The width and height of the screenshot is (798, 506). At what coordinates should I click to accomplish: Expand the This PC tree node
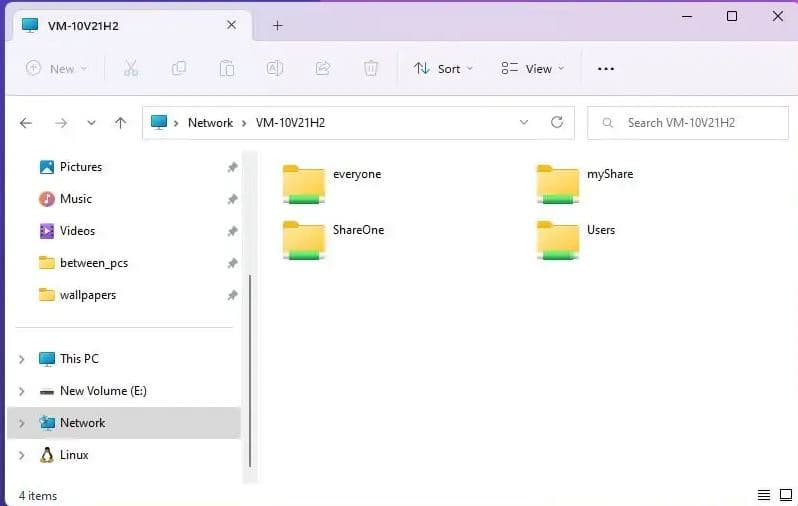[22, 359]
